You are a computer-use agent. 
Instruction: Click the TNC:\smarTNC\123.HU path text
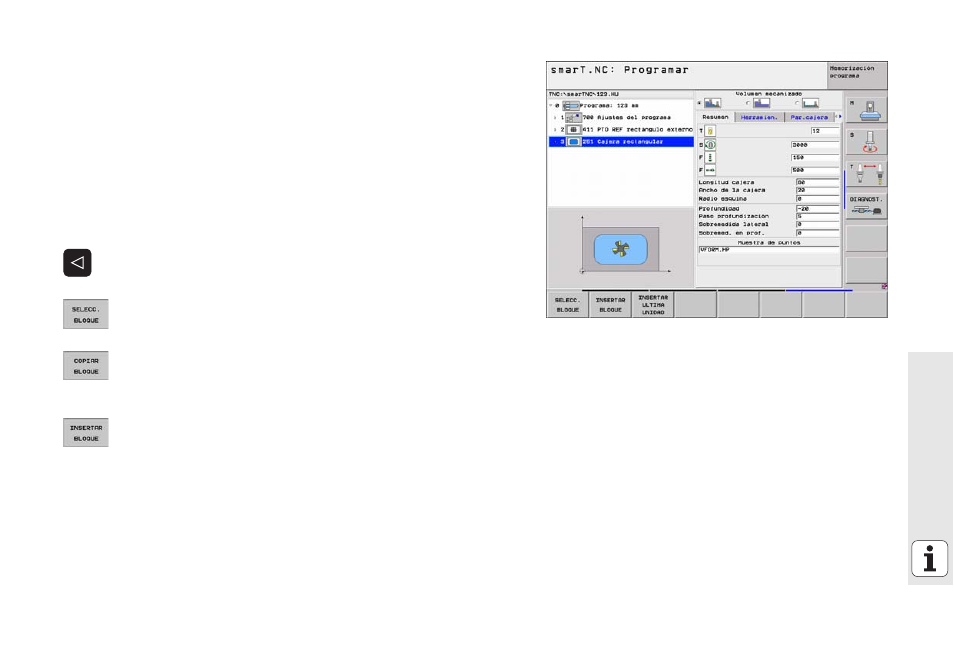(x=583, y=94)
